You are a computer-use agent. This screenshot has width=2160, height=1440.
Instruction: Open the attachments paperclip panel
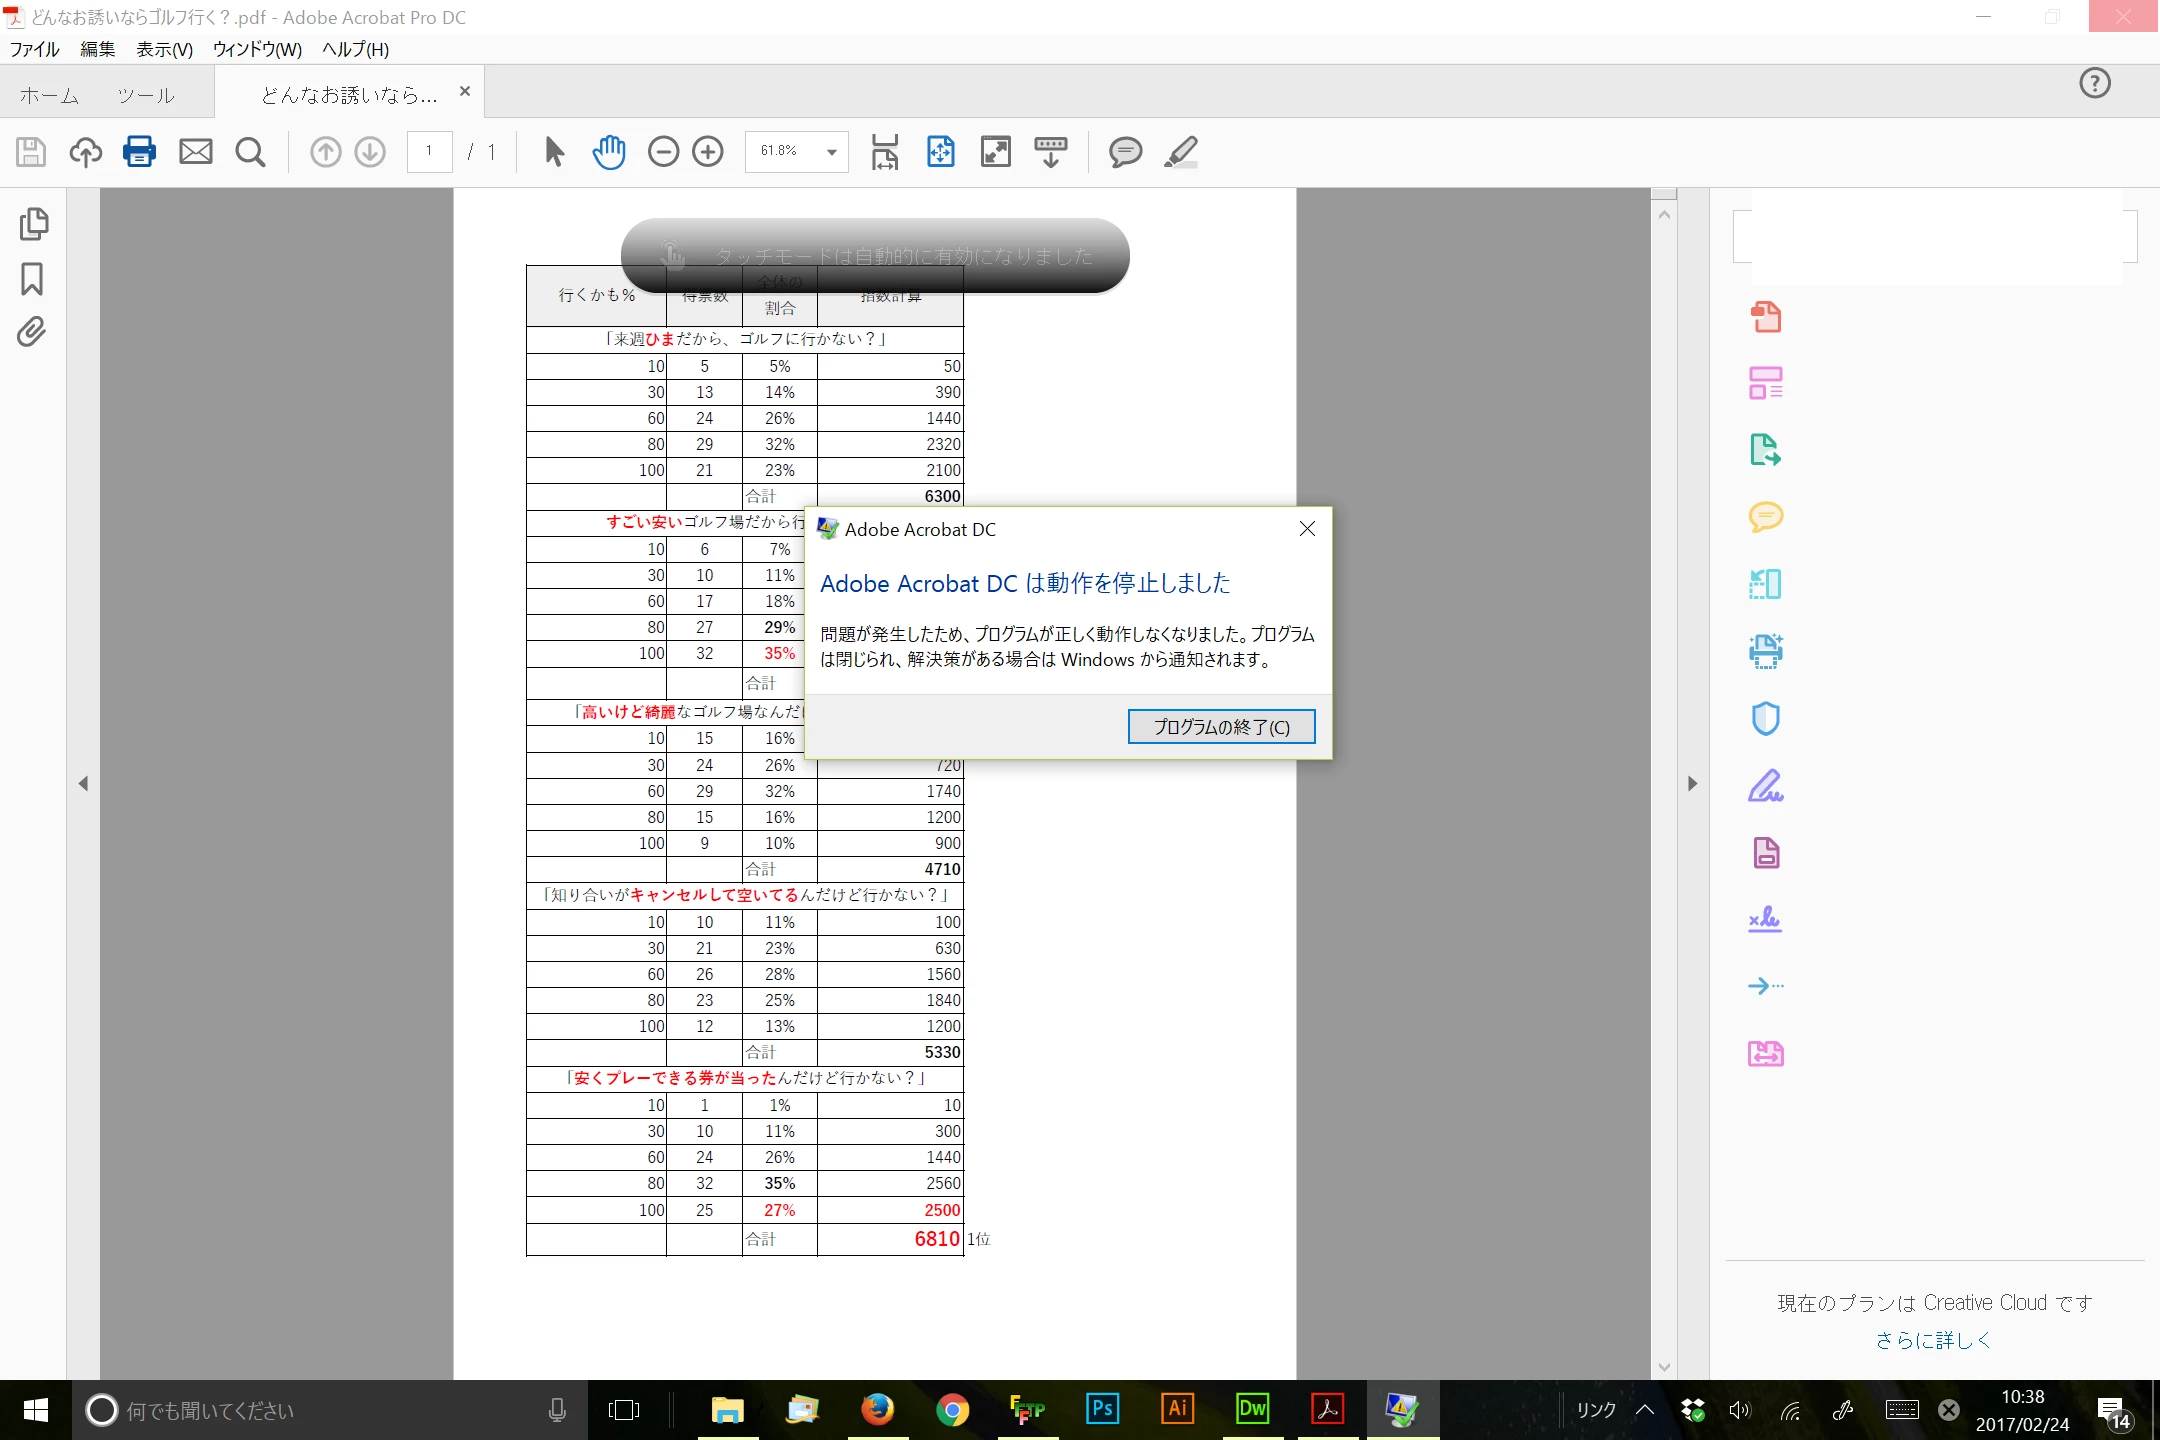[x=32, y=332]
